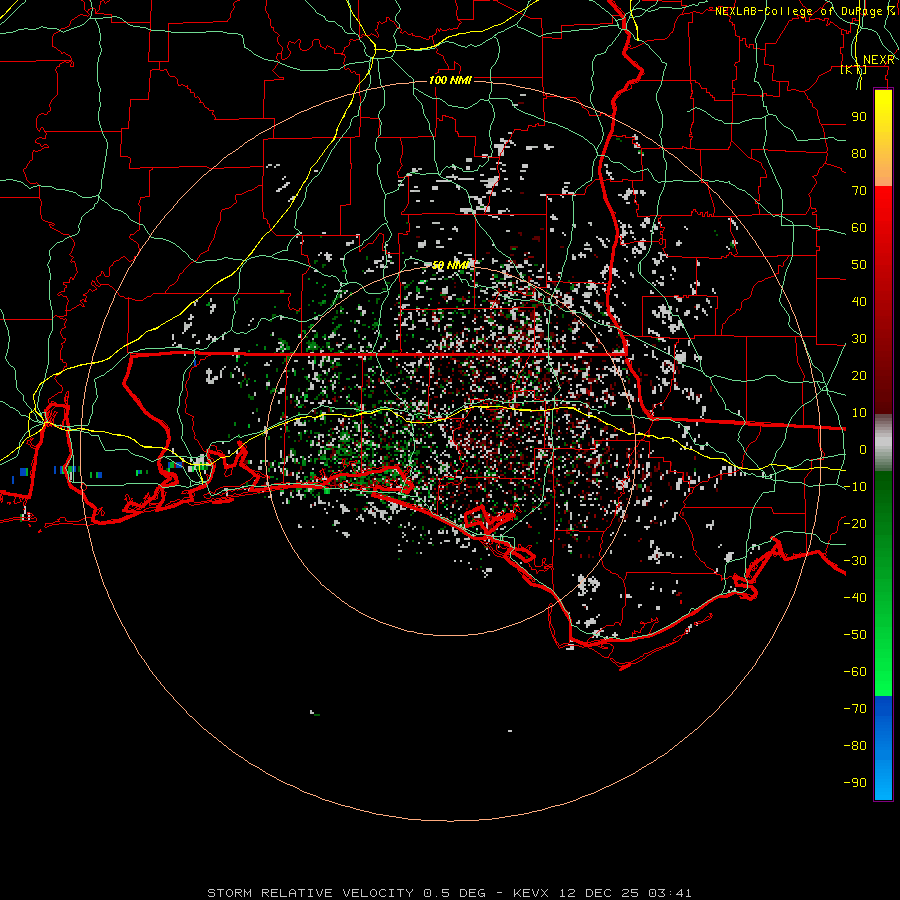
Task: Click the 70 label on the velocity scale
Action: coord(859,191)
